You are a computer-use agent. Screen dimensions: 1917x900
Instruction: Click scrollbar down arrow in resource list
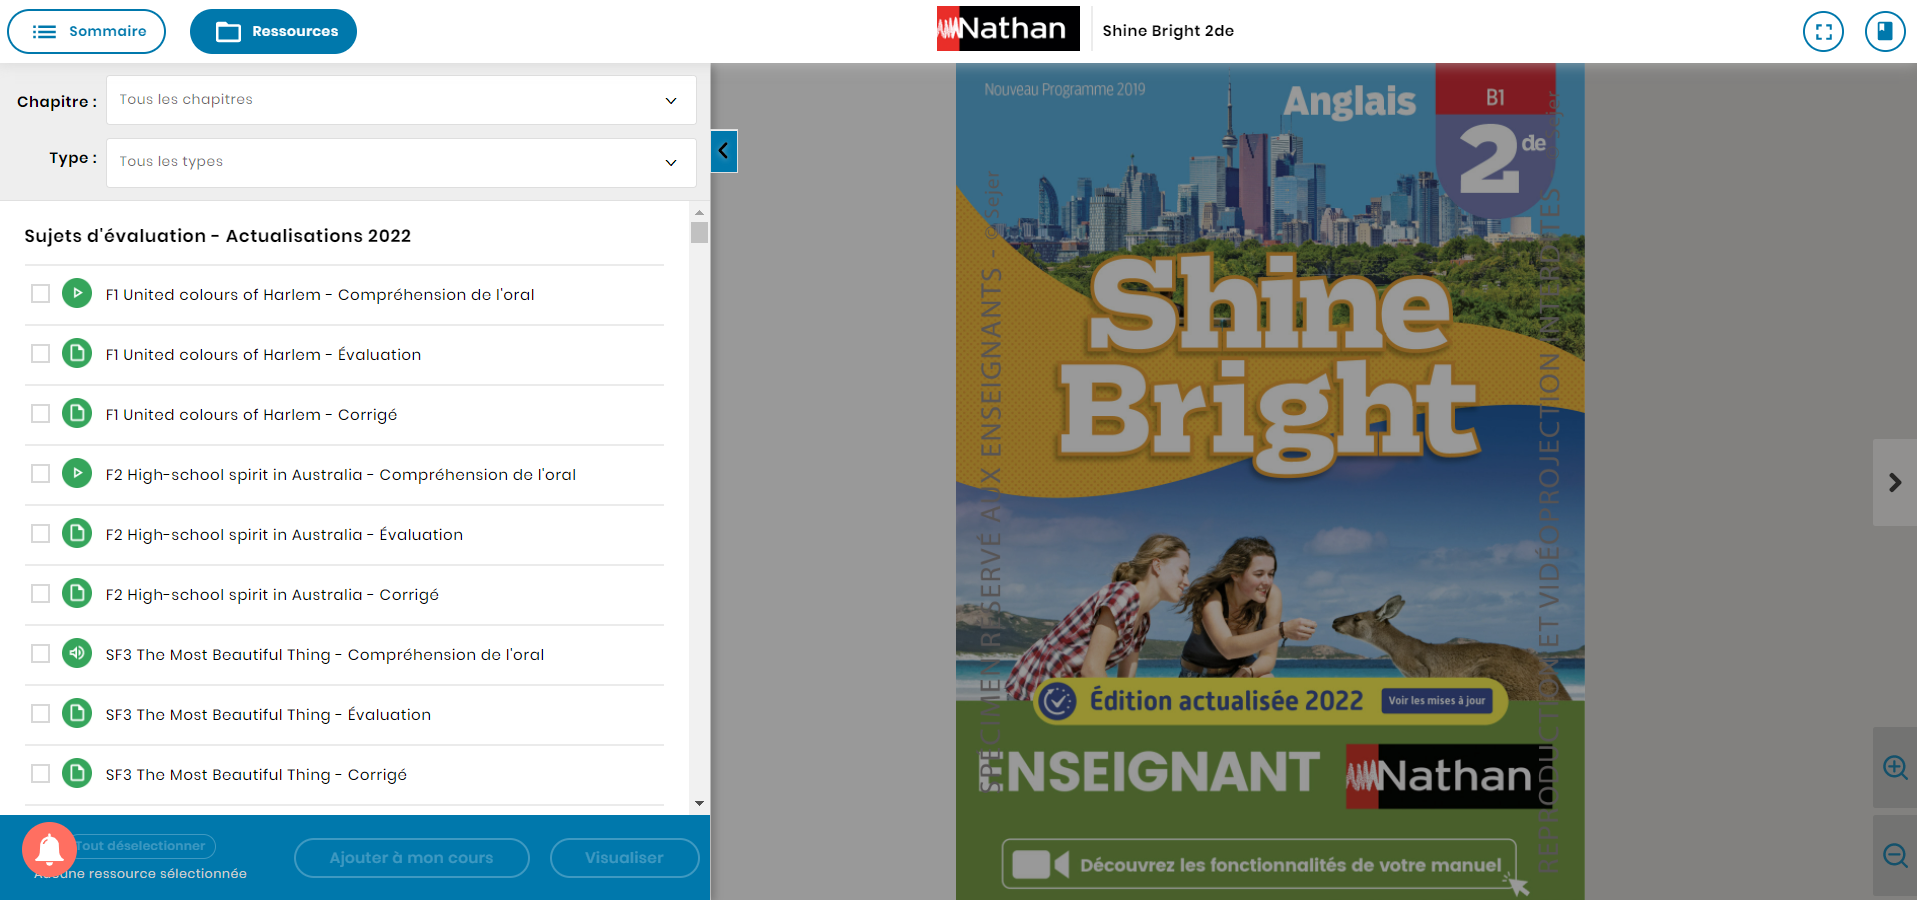(x=699, y=803)
